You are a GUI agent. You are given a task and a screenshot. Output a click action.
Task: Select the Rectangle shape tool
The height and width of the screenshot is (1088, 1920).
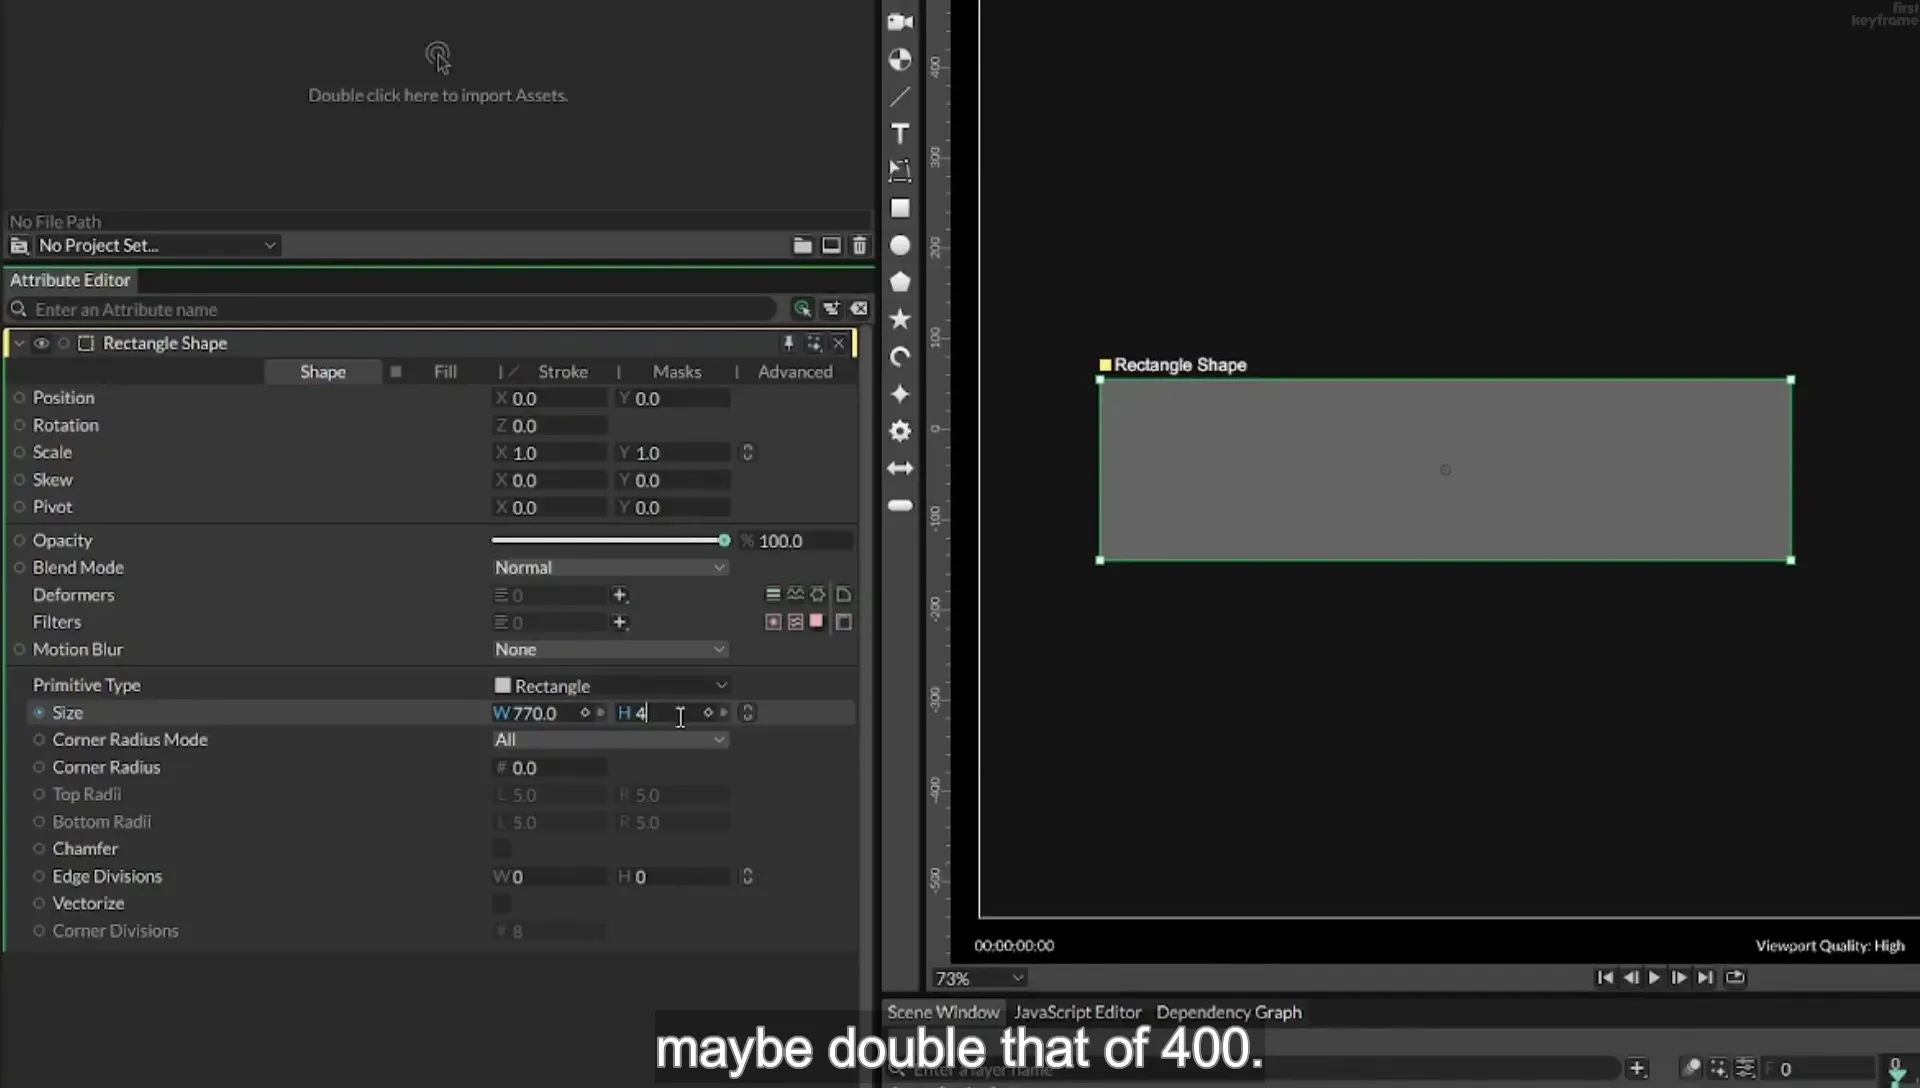pyautogui.click(x=900, y=208)
